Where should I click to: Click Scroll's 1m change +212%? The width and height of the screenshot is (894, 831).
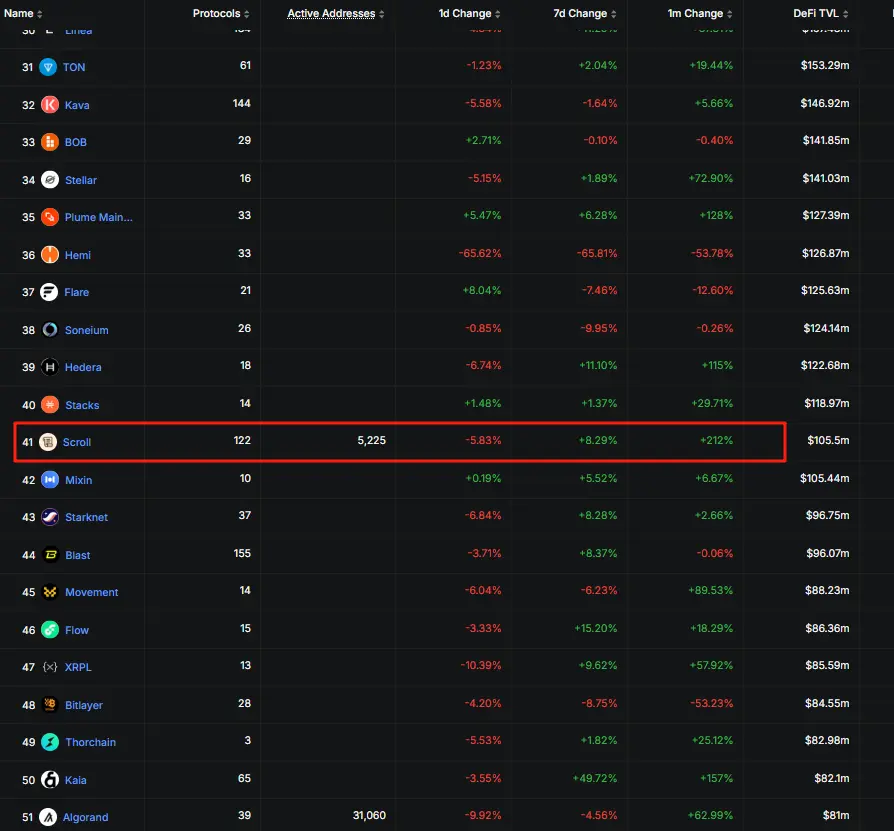pos(717,440)
